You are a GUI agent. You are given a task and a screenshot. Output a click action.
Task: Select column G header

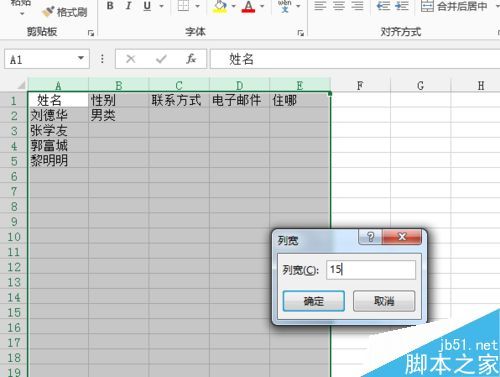coord(421,86)
